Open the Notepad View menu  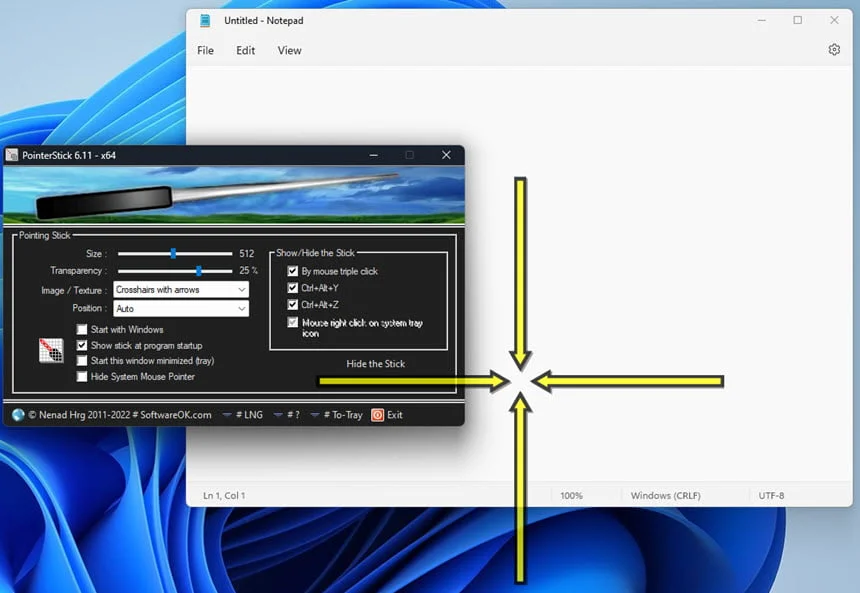tap(289, 50)
